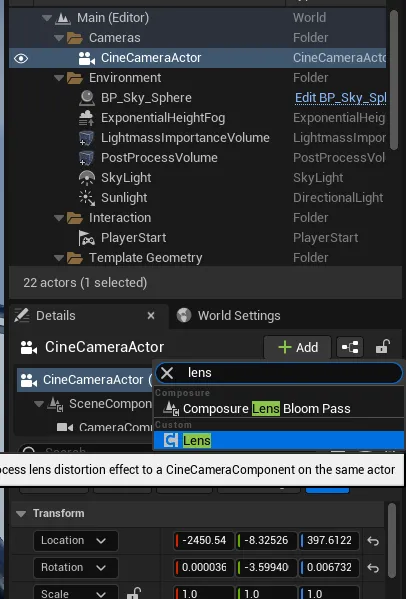Toggle the Details panel lock icon
406x599 pixels.
382,347
